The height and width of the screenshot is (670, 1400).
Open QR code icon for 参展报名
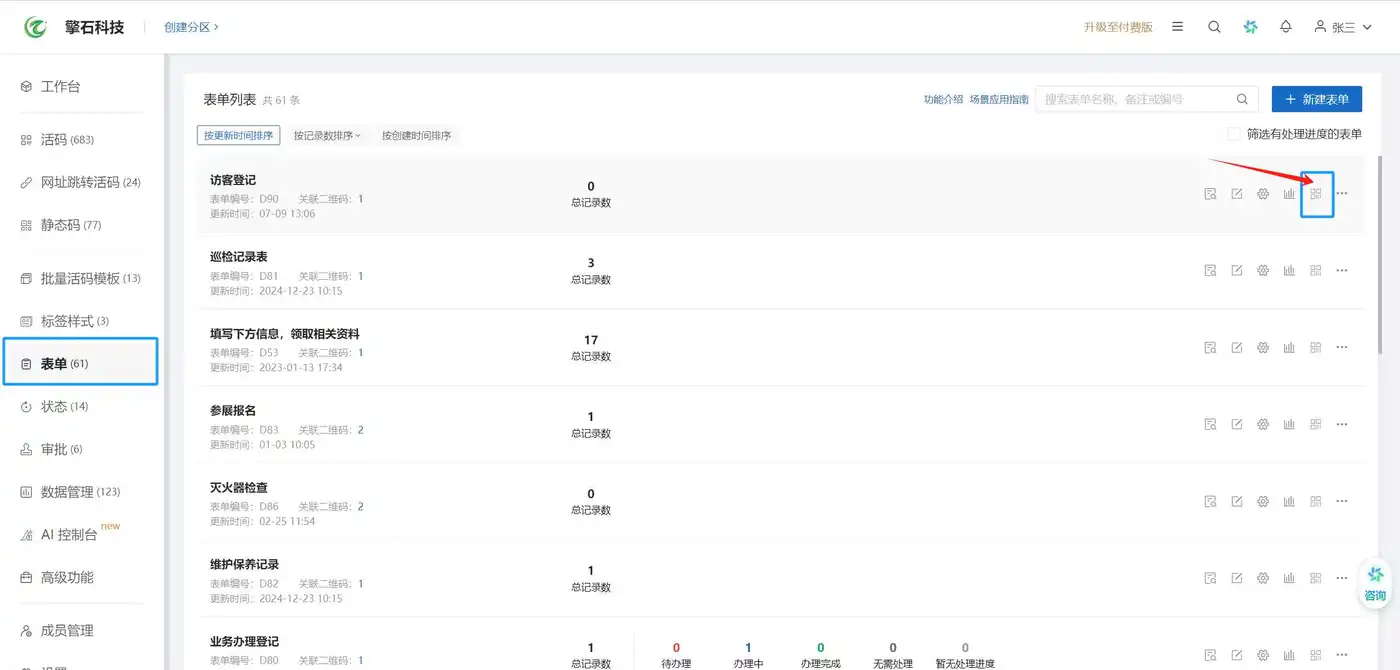1316,424
